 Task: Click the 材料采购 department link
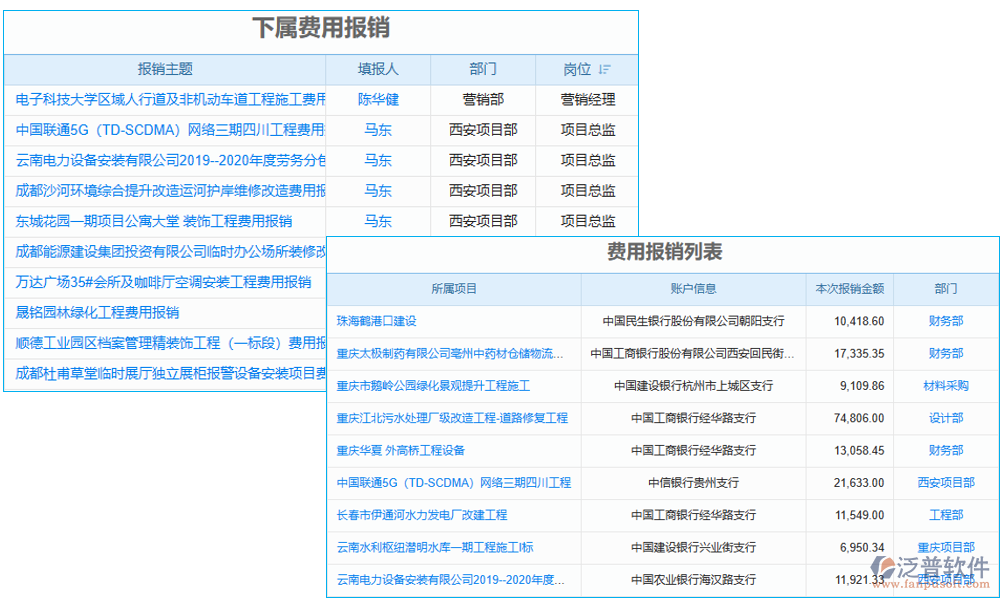point(946,386)
